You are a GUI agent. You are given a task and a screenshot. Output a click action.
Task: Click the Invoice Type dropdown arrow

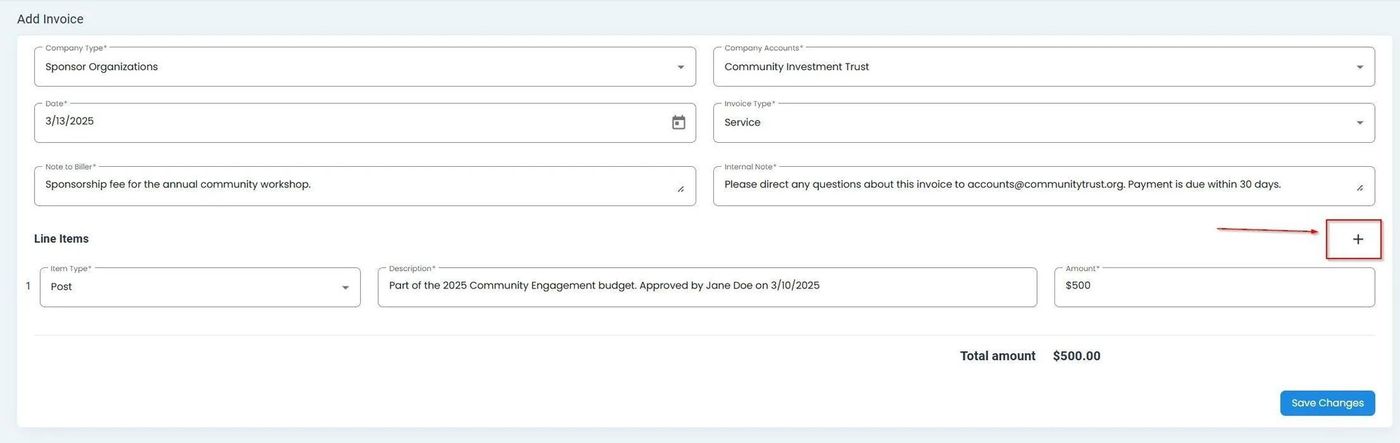[x=1359, y=123]
